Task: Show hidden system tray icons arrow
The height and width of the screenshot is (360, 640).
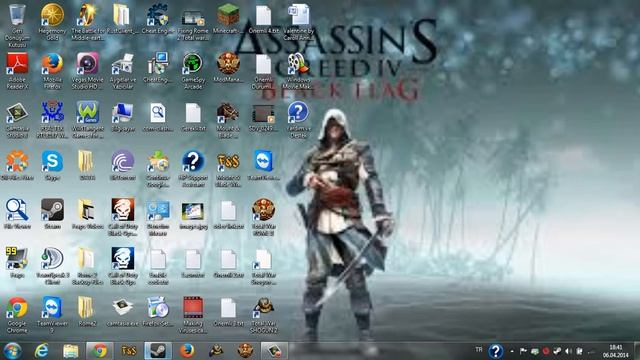Action: point(512,351)
